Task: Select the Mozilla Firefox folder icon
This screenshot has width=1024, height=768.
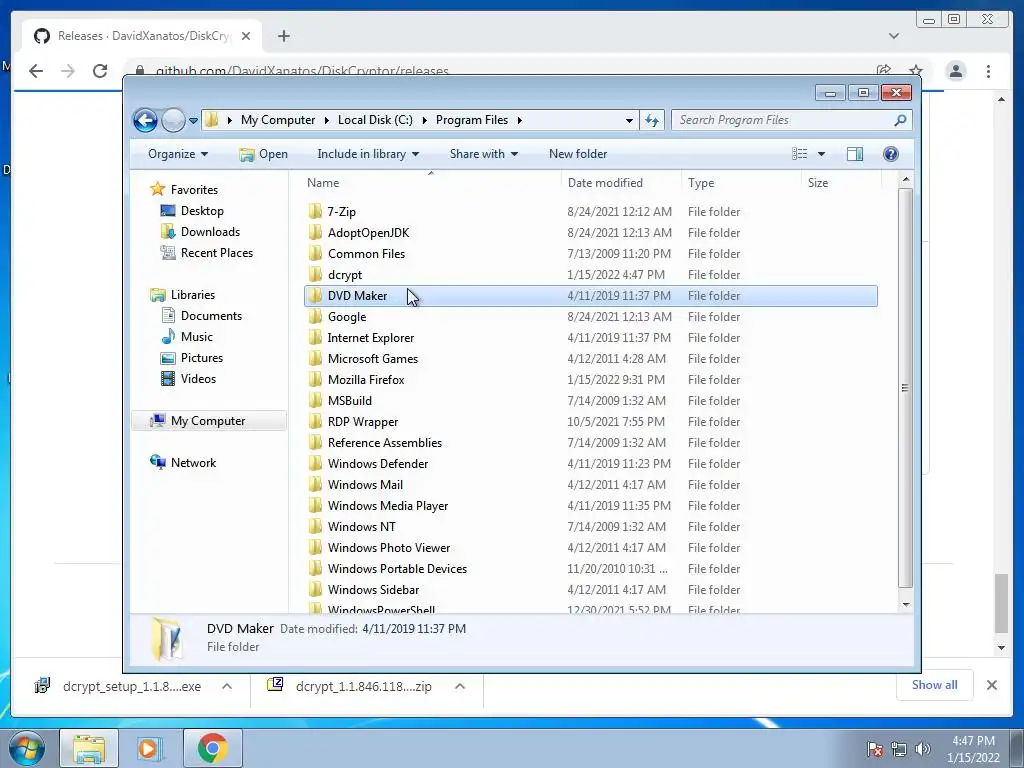Action: [315, 379]
